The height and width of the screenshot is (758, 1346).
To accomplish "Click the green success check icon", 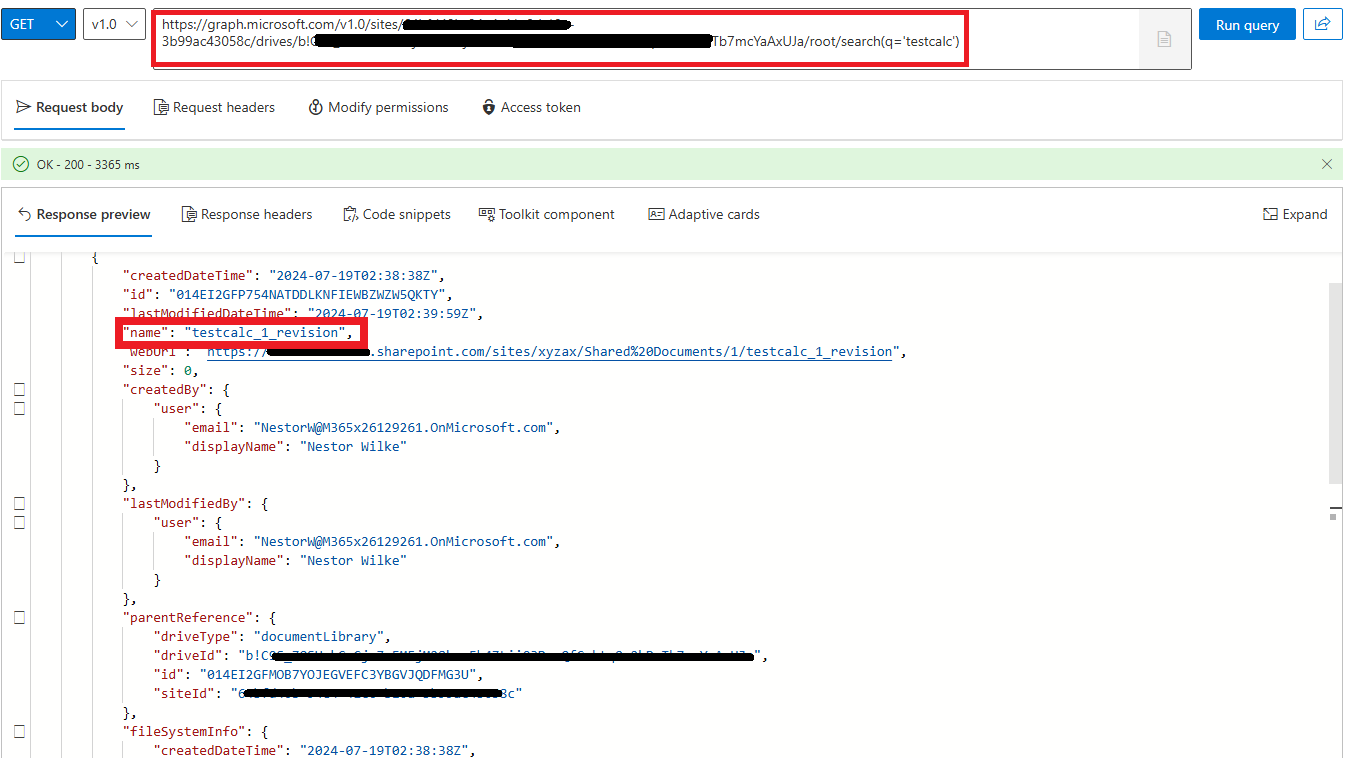I will pyautogui.click(x=21, y=164).
